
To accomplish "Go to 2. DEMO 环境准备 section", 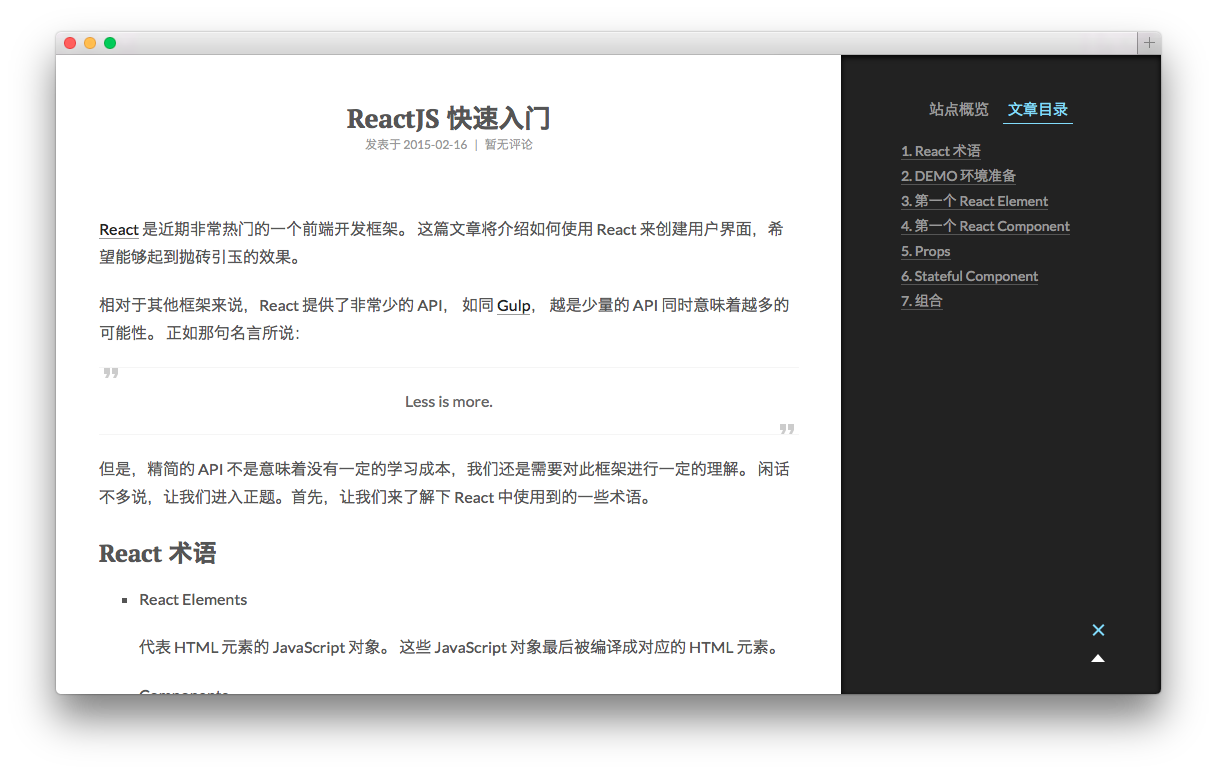I will (958, 176).
